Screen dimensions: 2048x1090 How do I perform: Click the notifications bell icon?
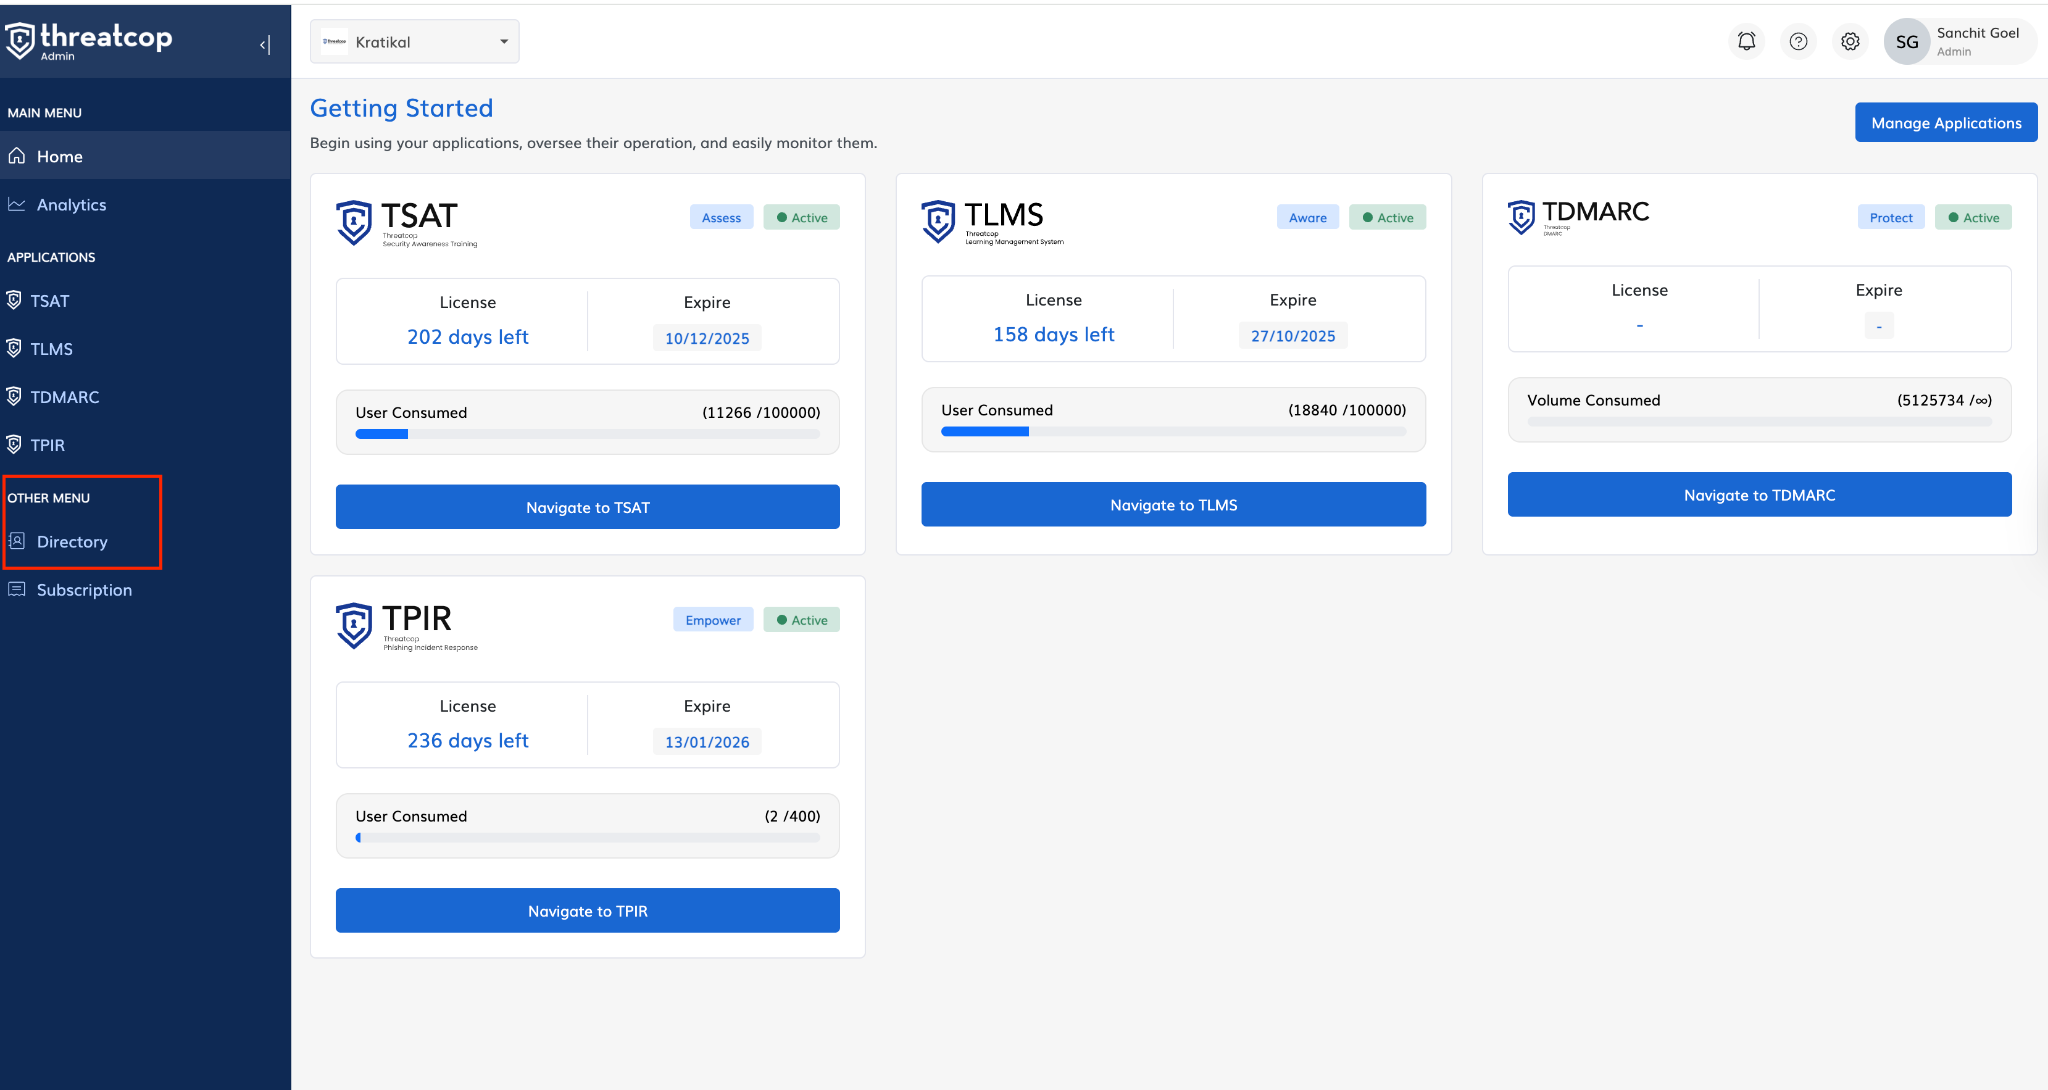click(1746, 42)
